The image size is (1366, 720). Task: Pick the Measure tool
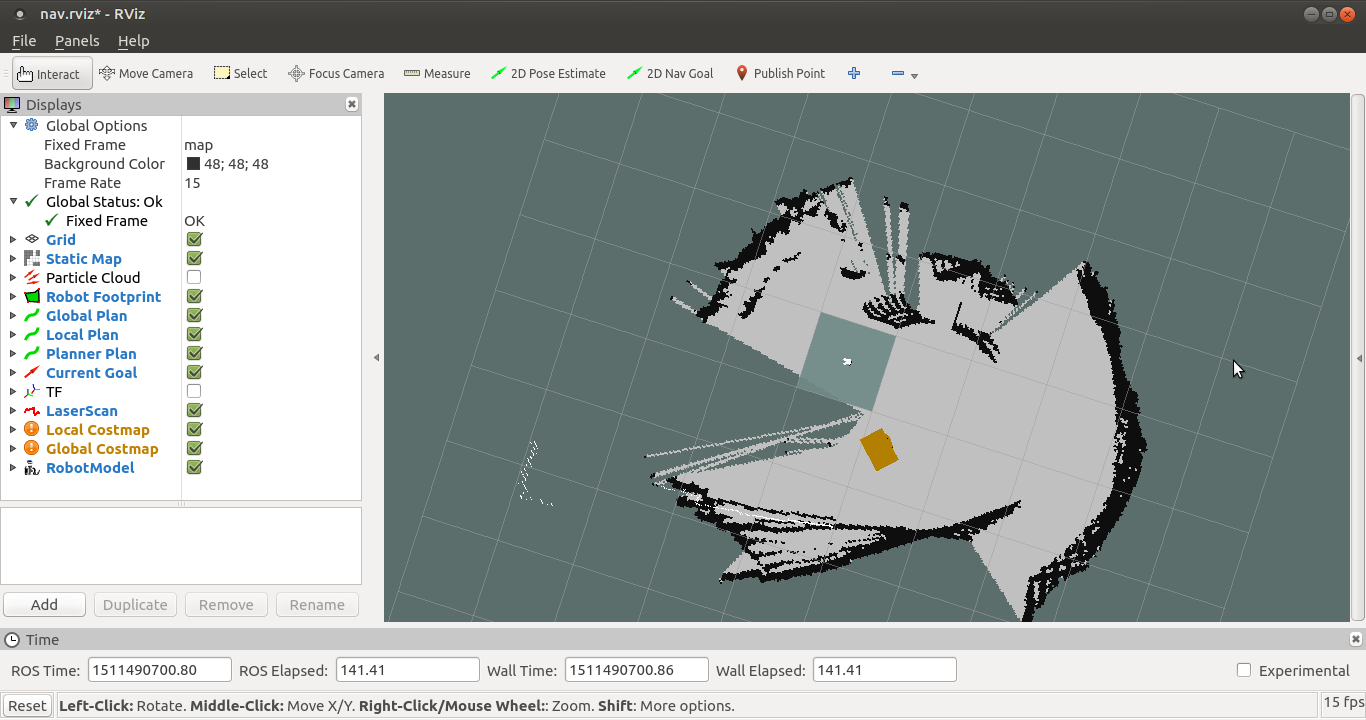437,73
